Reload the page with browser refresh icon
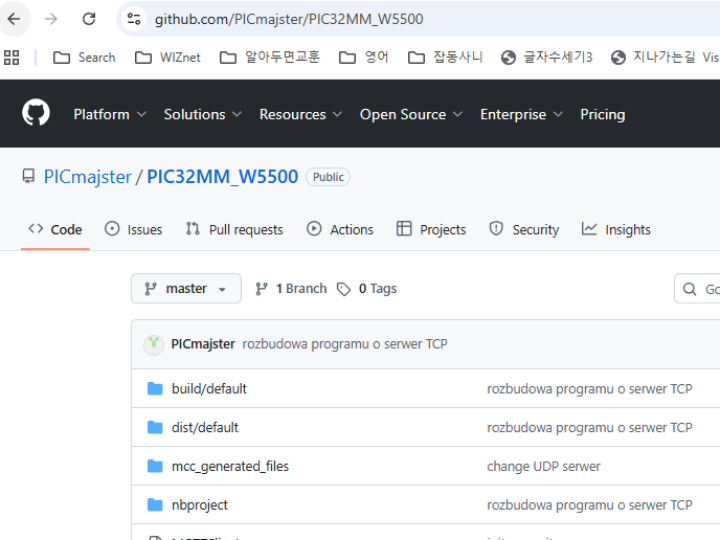Viewport: 720px width, 540px height. (x=89, y=19)
